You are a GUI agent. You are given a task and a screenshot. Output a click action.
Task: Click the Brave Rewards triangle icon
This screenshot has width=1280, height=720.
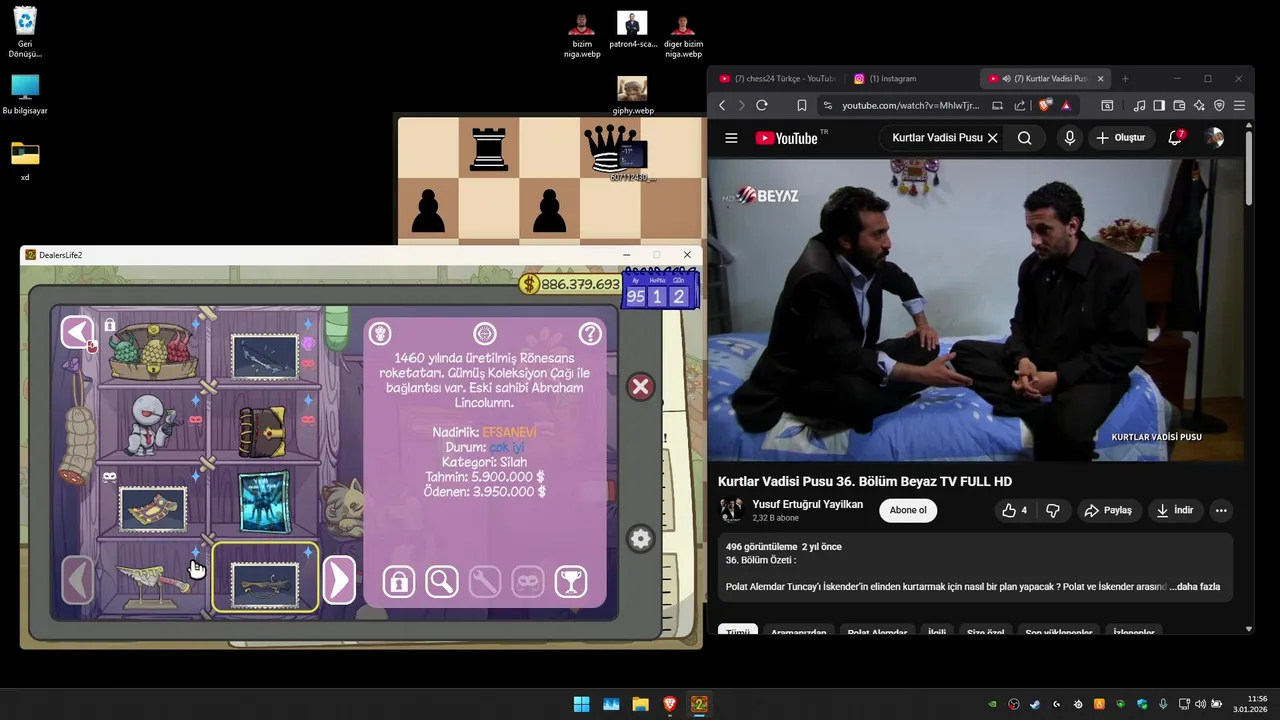point(1066,105)
